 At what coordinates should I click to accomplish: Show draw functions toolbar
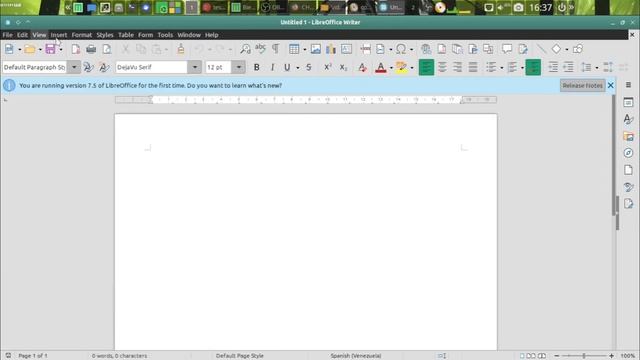[x=578, y=49]
